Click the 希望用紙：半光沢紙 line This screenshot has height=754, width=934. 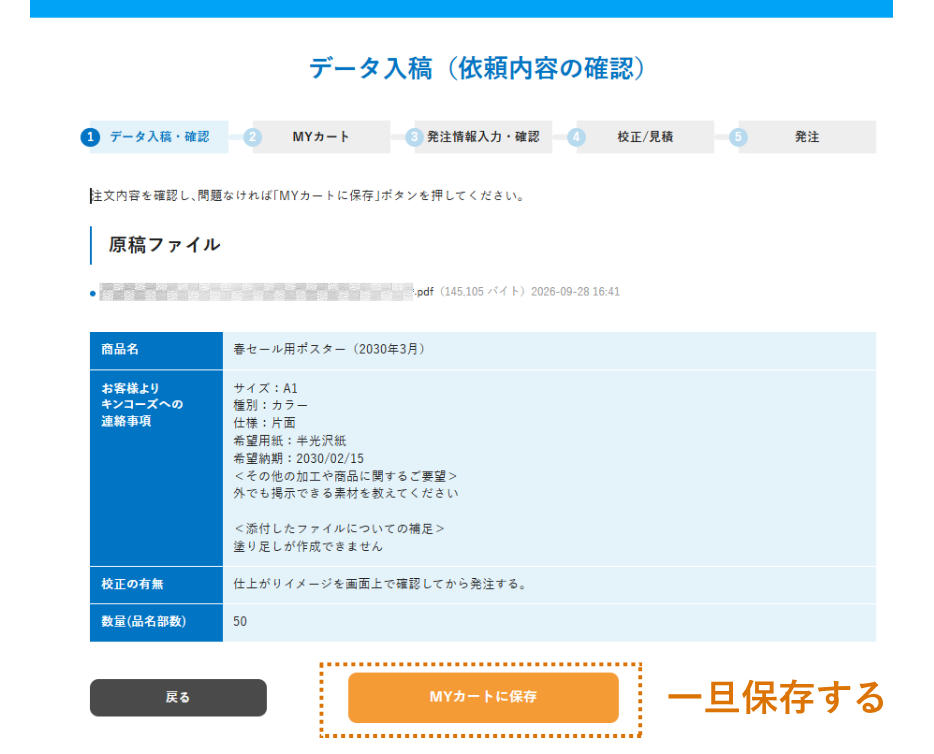[289, 441]
